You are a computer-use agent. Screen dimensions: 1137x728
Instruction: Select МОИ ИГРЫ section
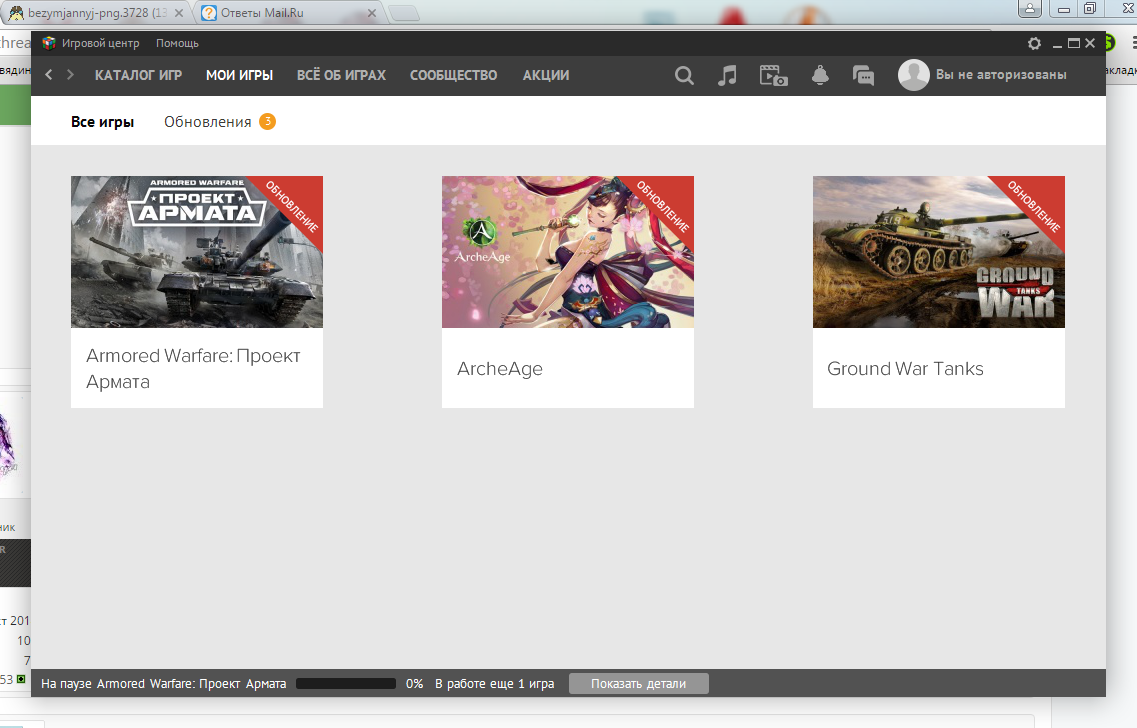[x=239, y=75]
